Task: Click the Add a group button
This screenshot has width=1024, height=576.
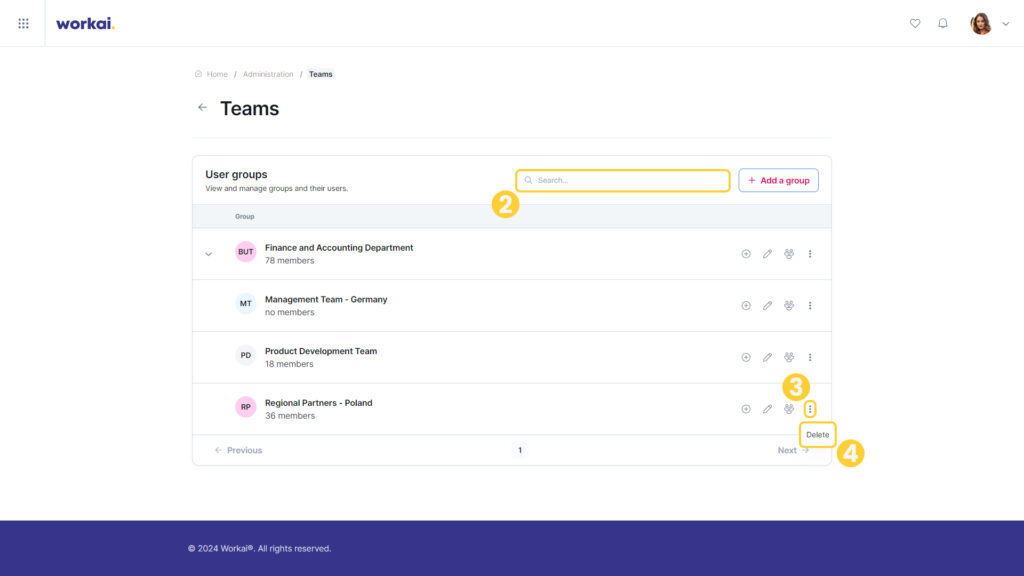Action: pyautogui.click(x=778, y=180)
